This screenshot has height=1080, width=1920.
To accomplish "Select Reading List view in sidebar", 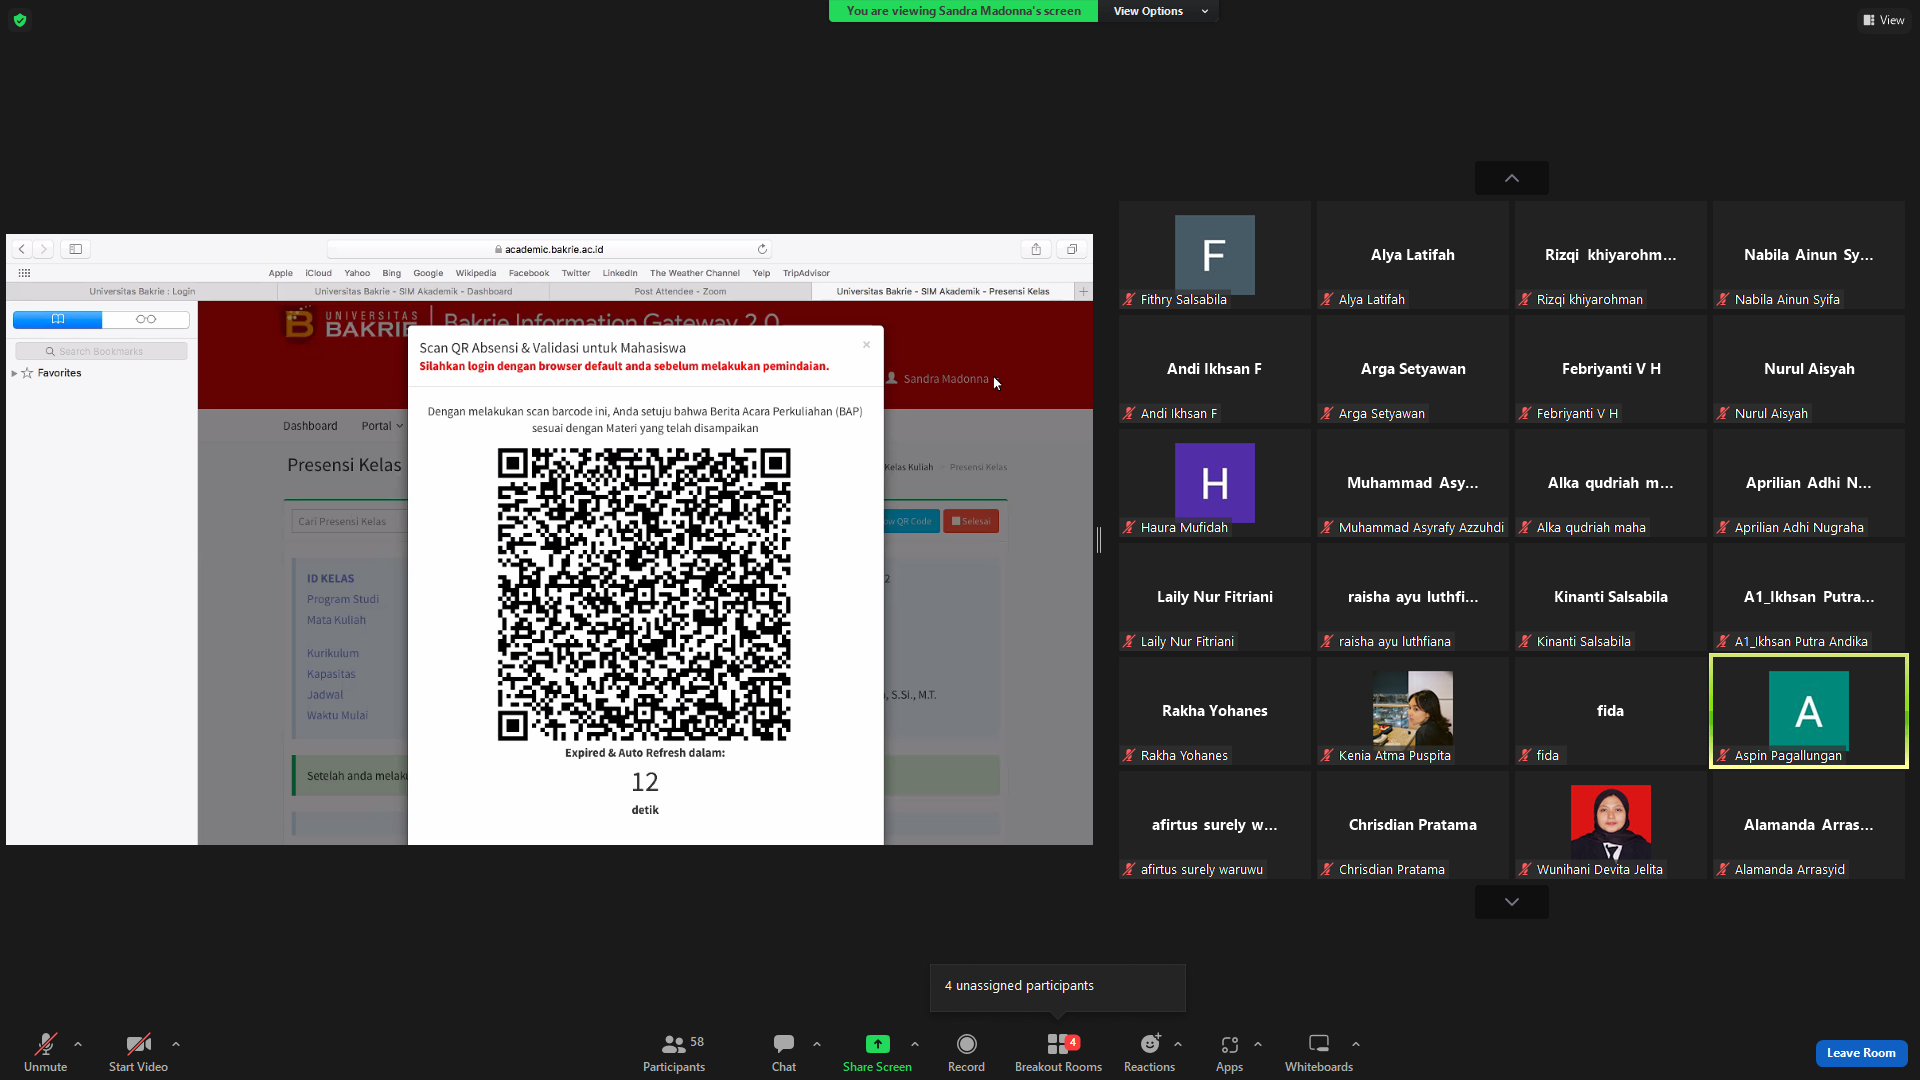I will 146,319.
